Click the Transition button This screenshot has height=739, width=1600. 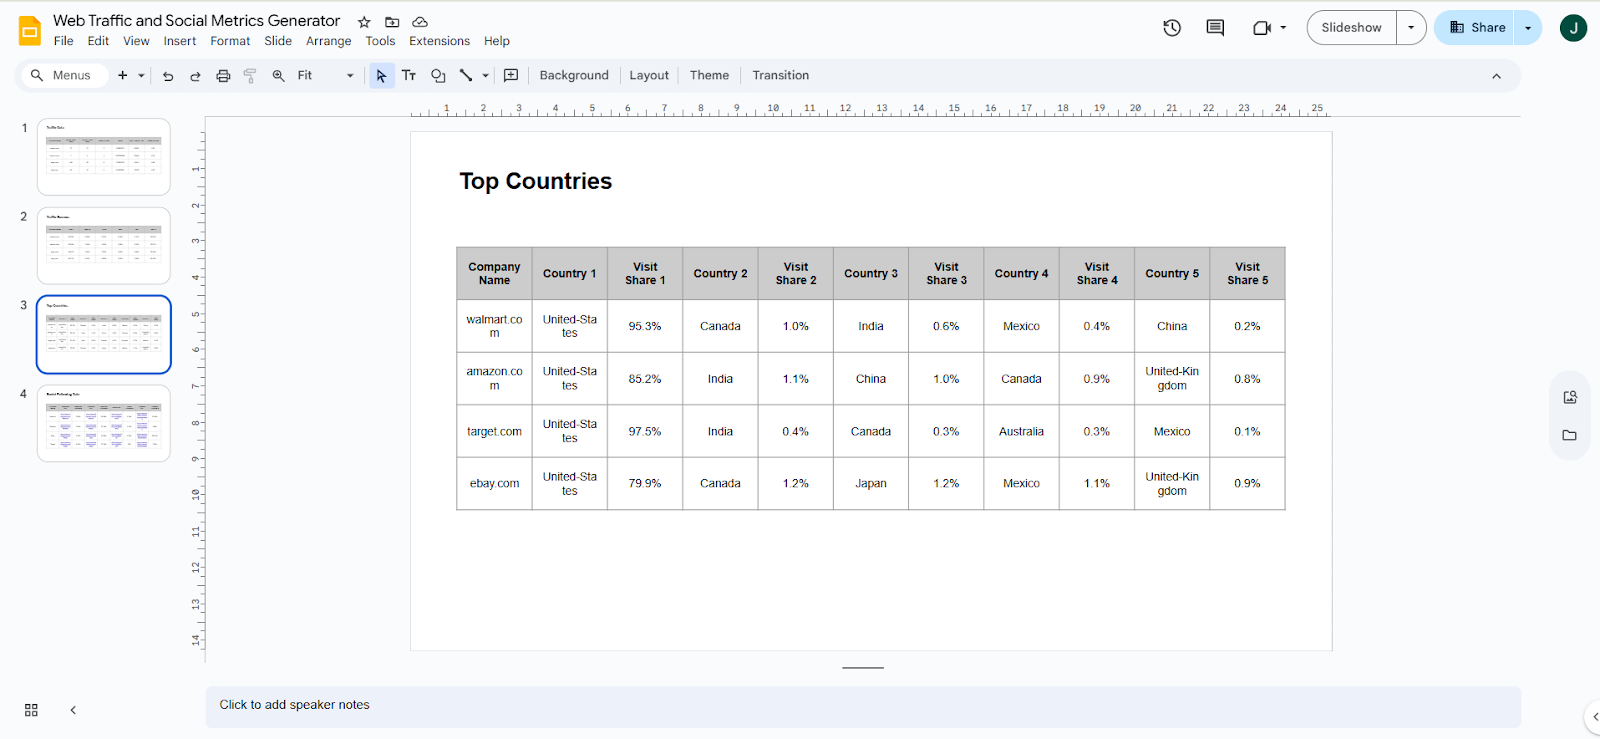click(x=781, y=75)
